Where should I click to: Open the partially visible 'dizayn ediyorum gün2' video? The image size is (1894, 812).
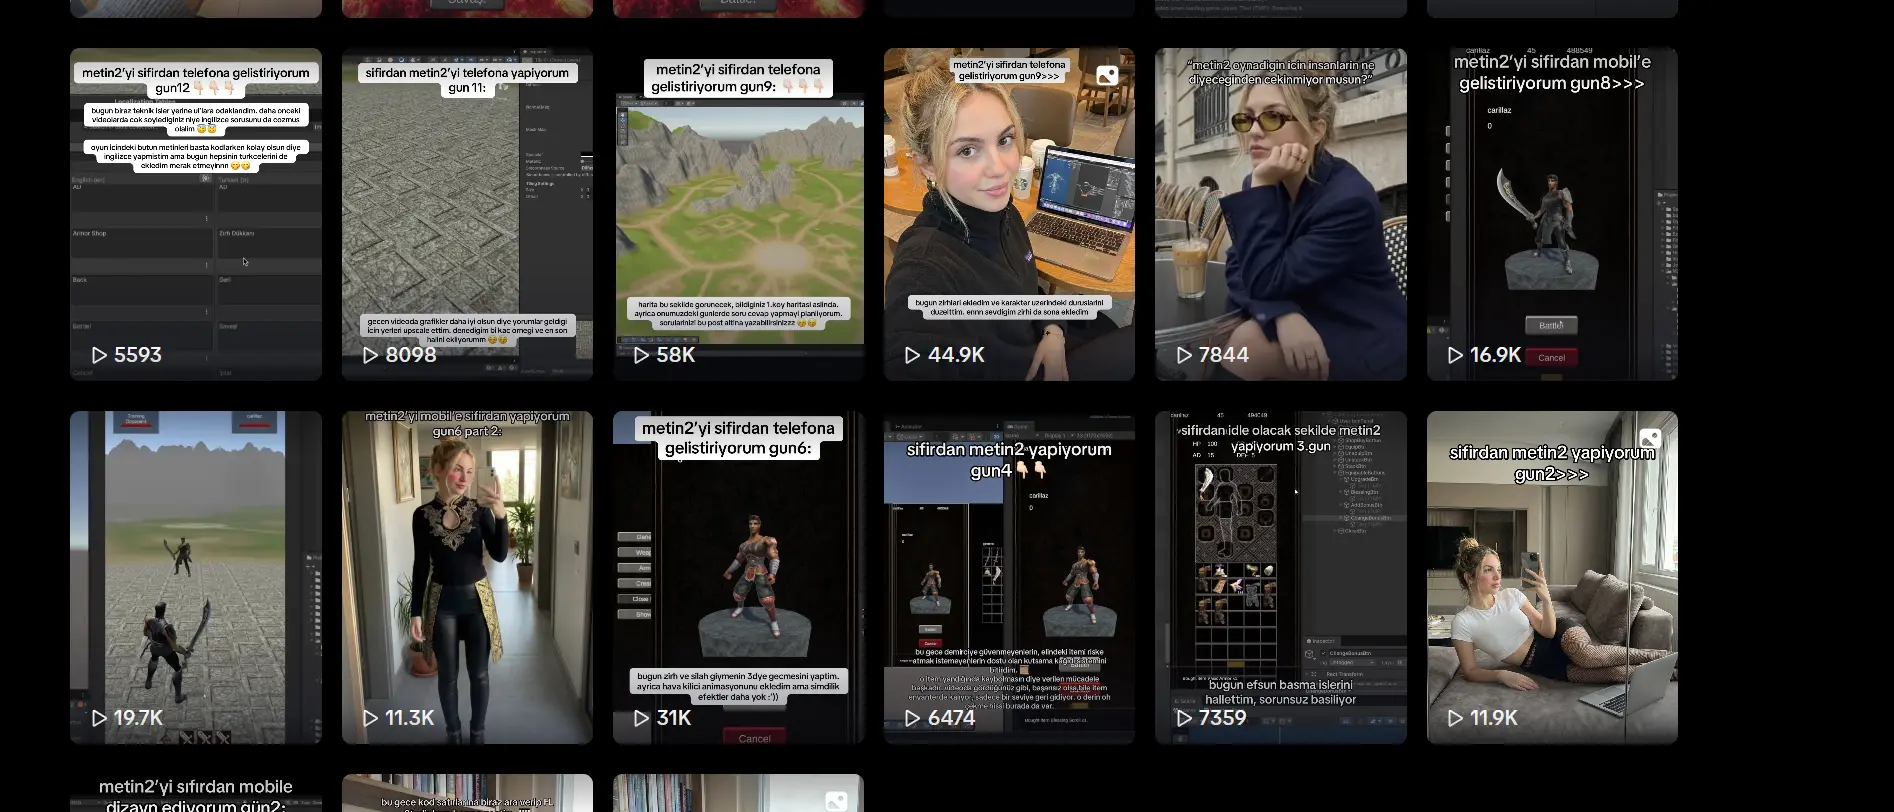[196, 795]
